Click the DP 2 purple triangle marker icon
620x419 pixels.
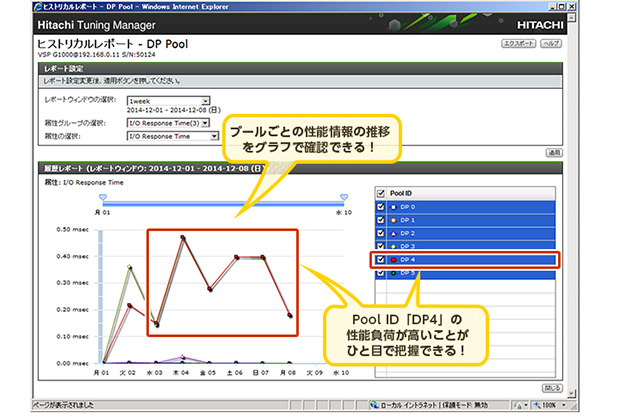tap(393, 233)
